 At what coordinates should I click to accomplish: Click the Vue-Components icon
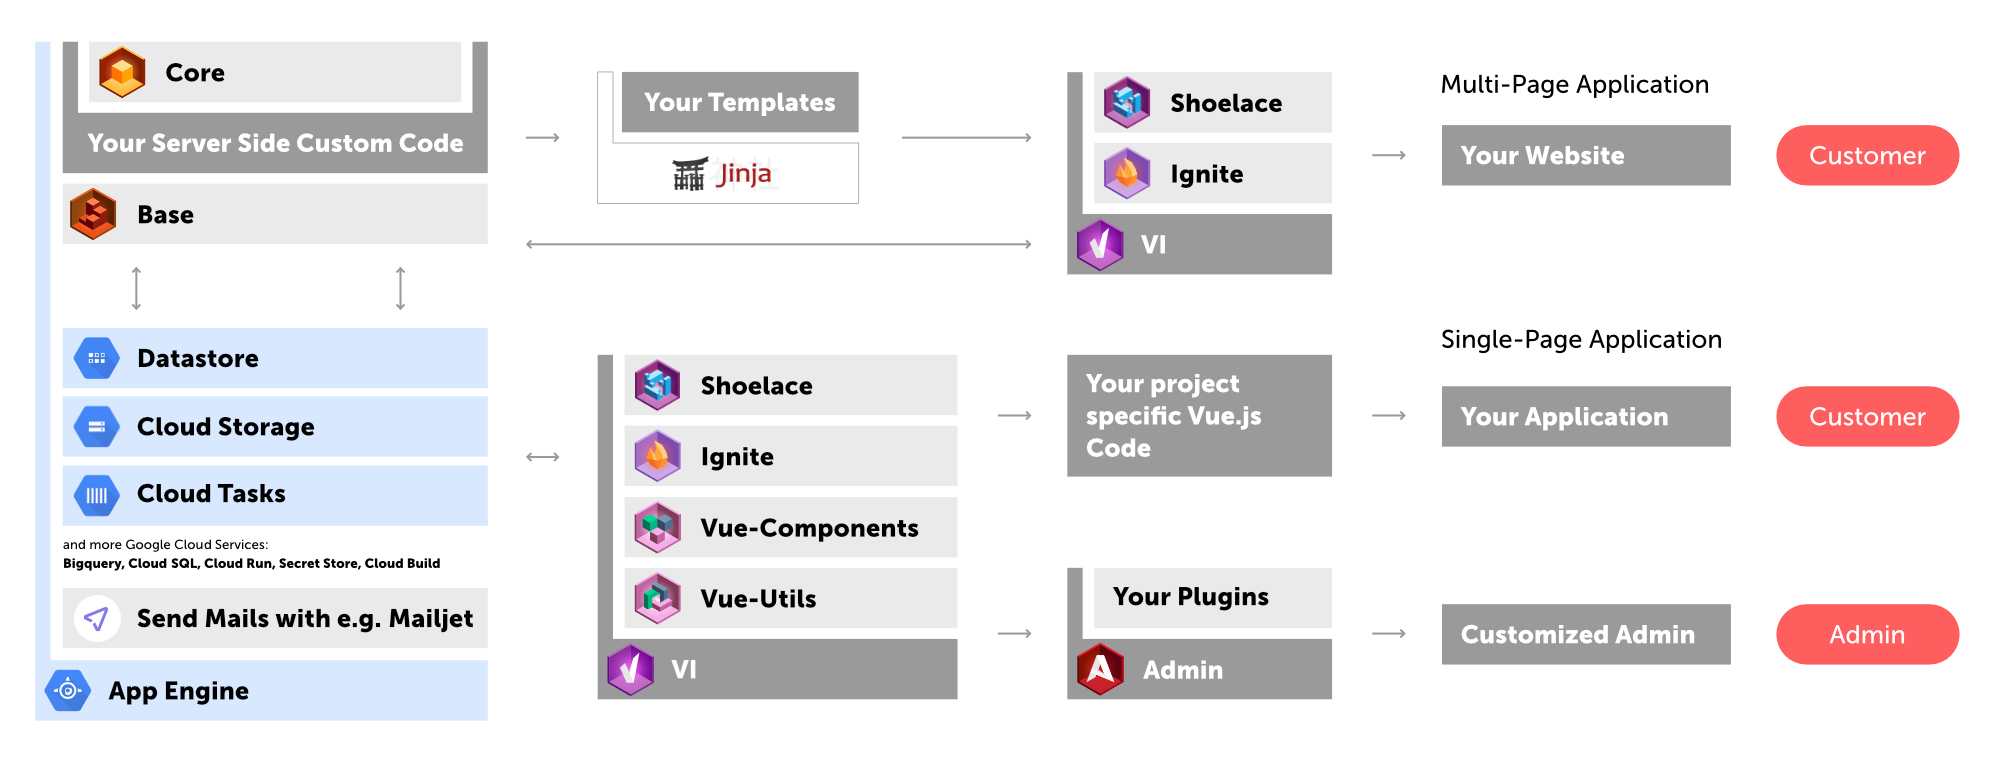tap(658, 527)
